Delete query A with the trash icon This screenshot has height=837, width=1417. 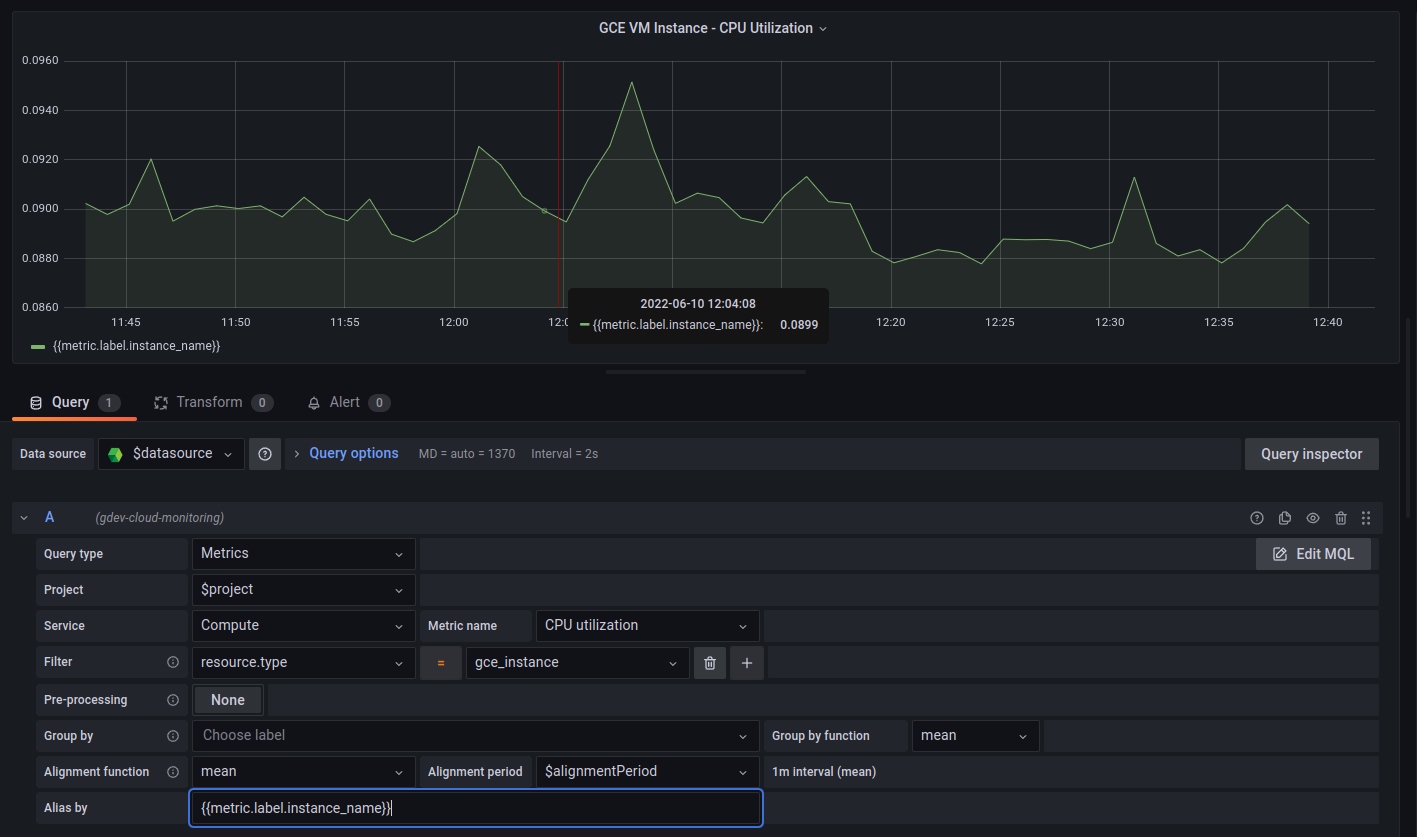pos(1341,518)
